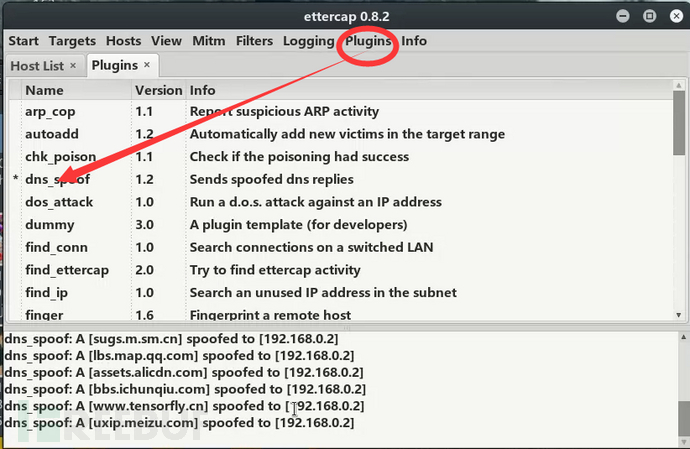Viewport: 690px width, 449px height.
Task: Click the log pane scrollbar thumb
Action: pyautogui.click(x=683, y=420)
